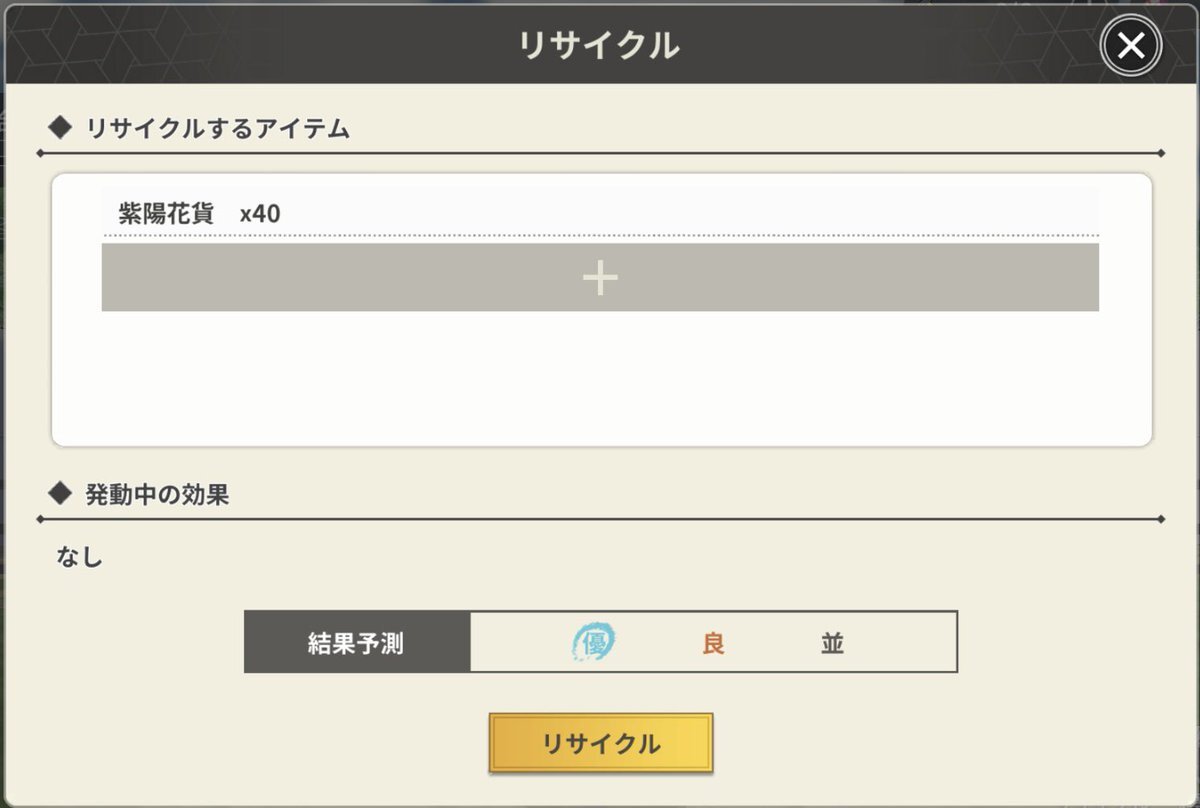The image size is (1200, 808).
Task: Click the リサイクルするアイテム section heading
Action: (218, 128)
